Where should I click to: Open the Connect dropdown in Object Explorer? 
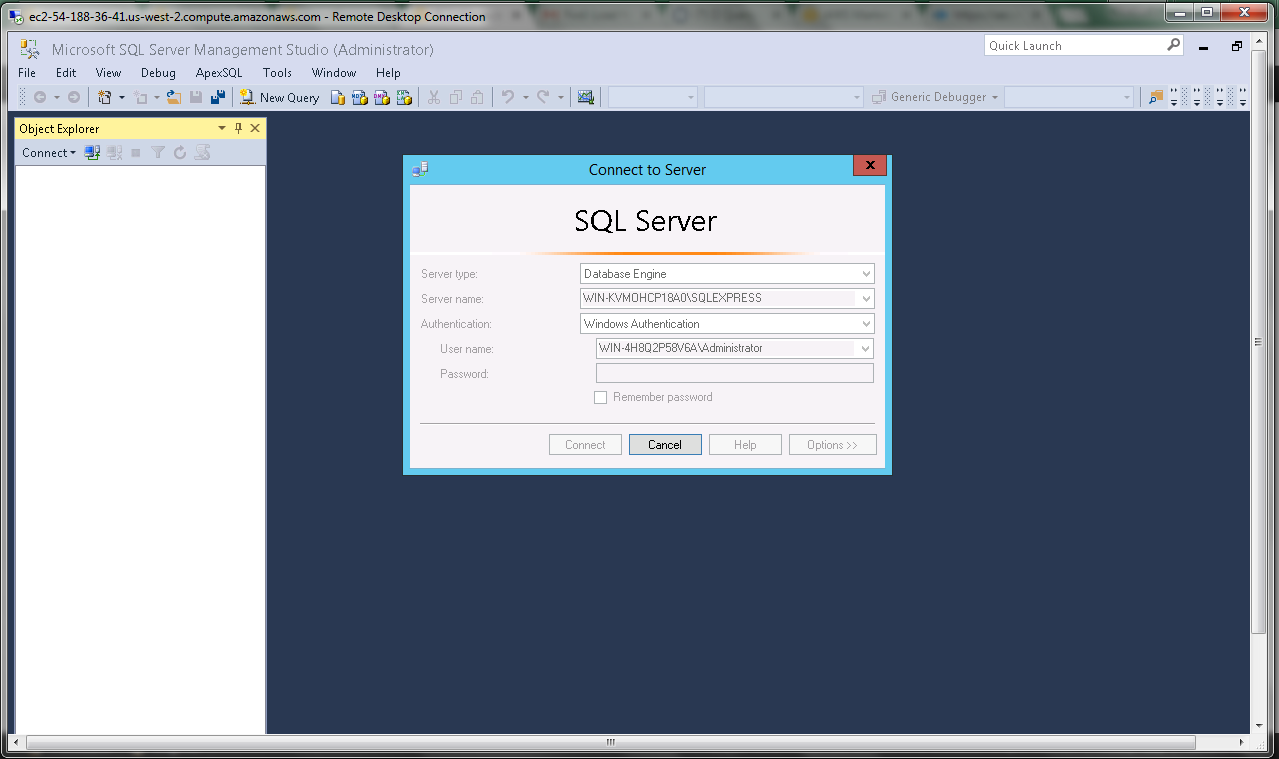click(49, 153)
